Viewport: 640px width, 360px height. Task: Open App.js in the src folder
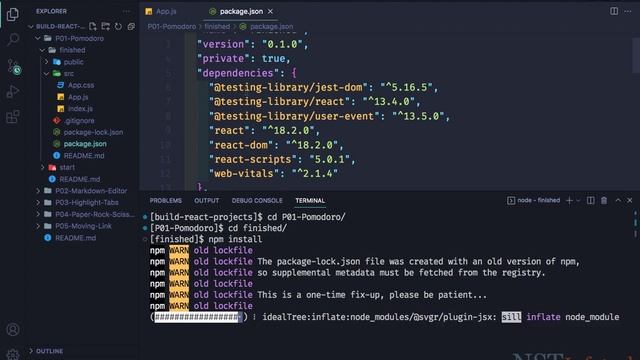tap(78, 97)
